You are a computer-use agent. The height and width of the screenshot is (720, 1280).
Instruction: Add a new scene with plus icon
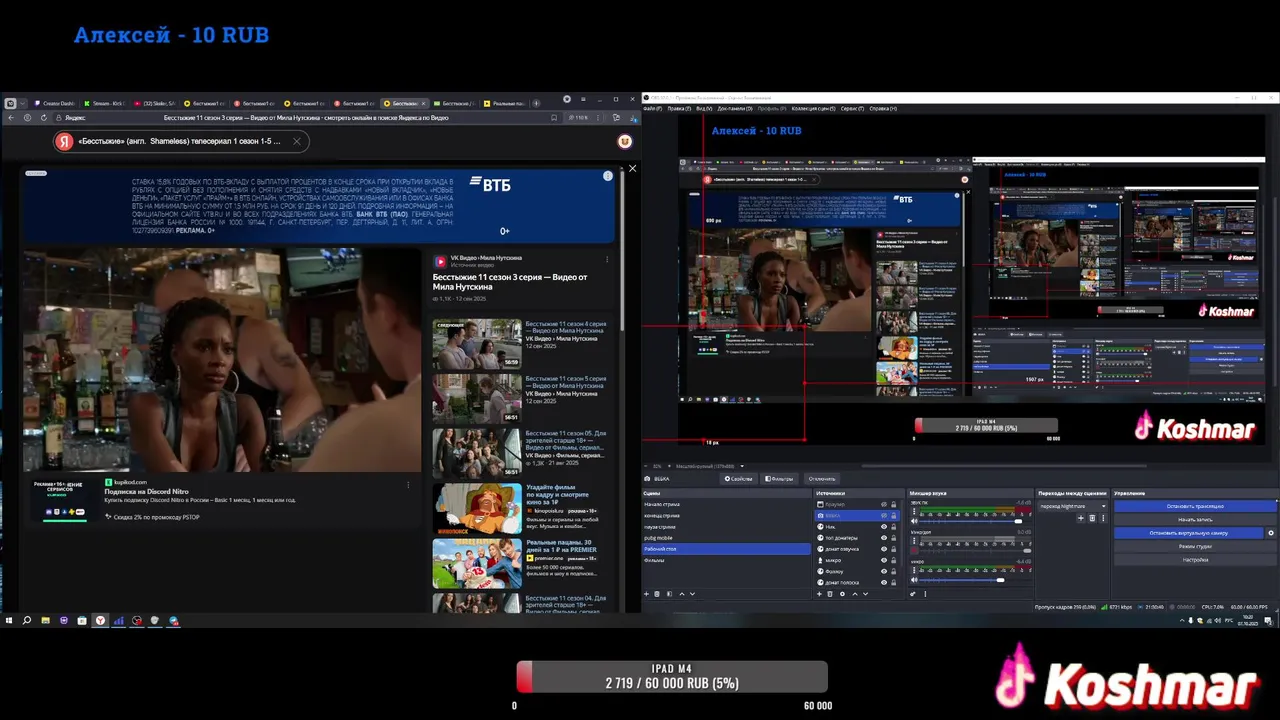[646, 594]
